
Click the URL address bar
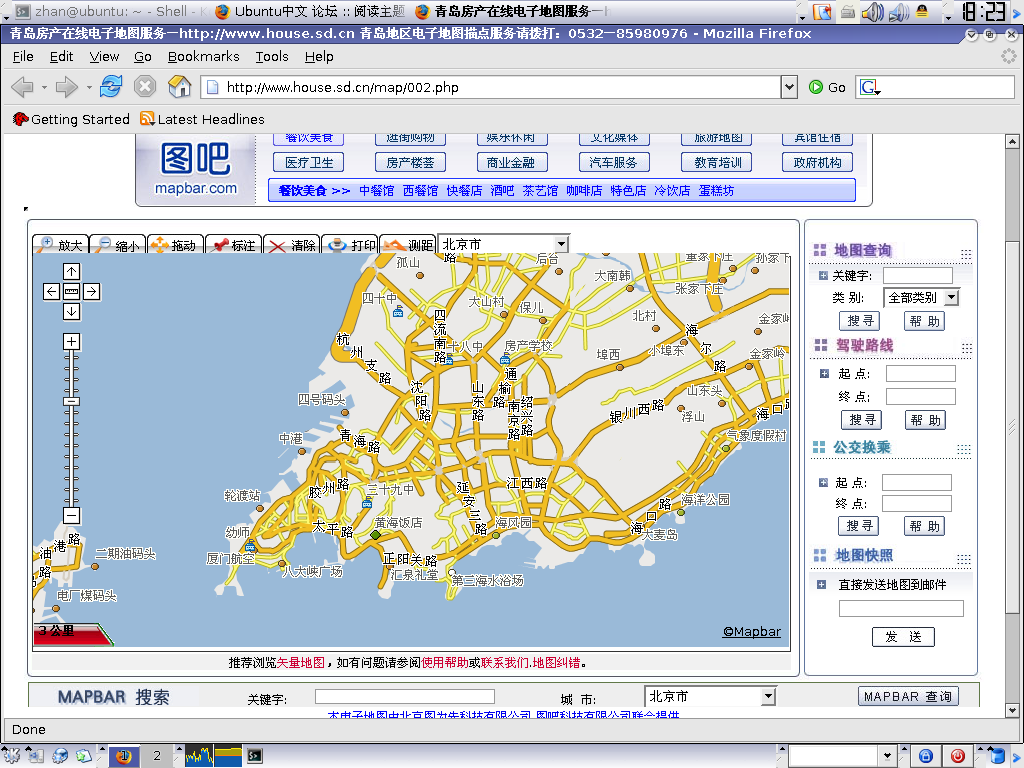(x=492, y=87)
